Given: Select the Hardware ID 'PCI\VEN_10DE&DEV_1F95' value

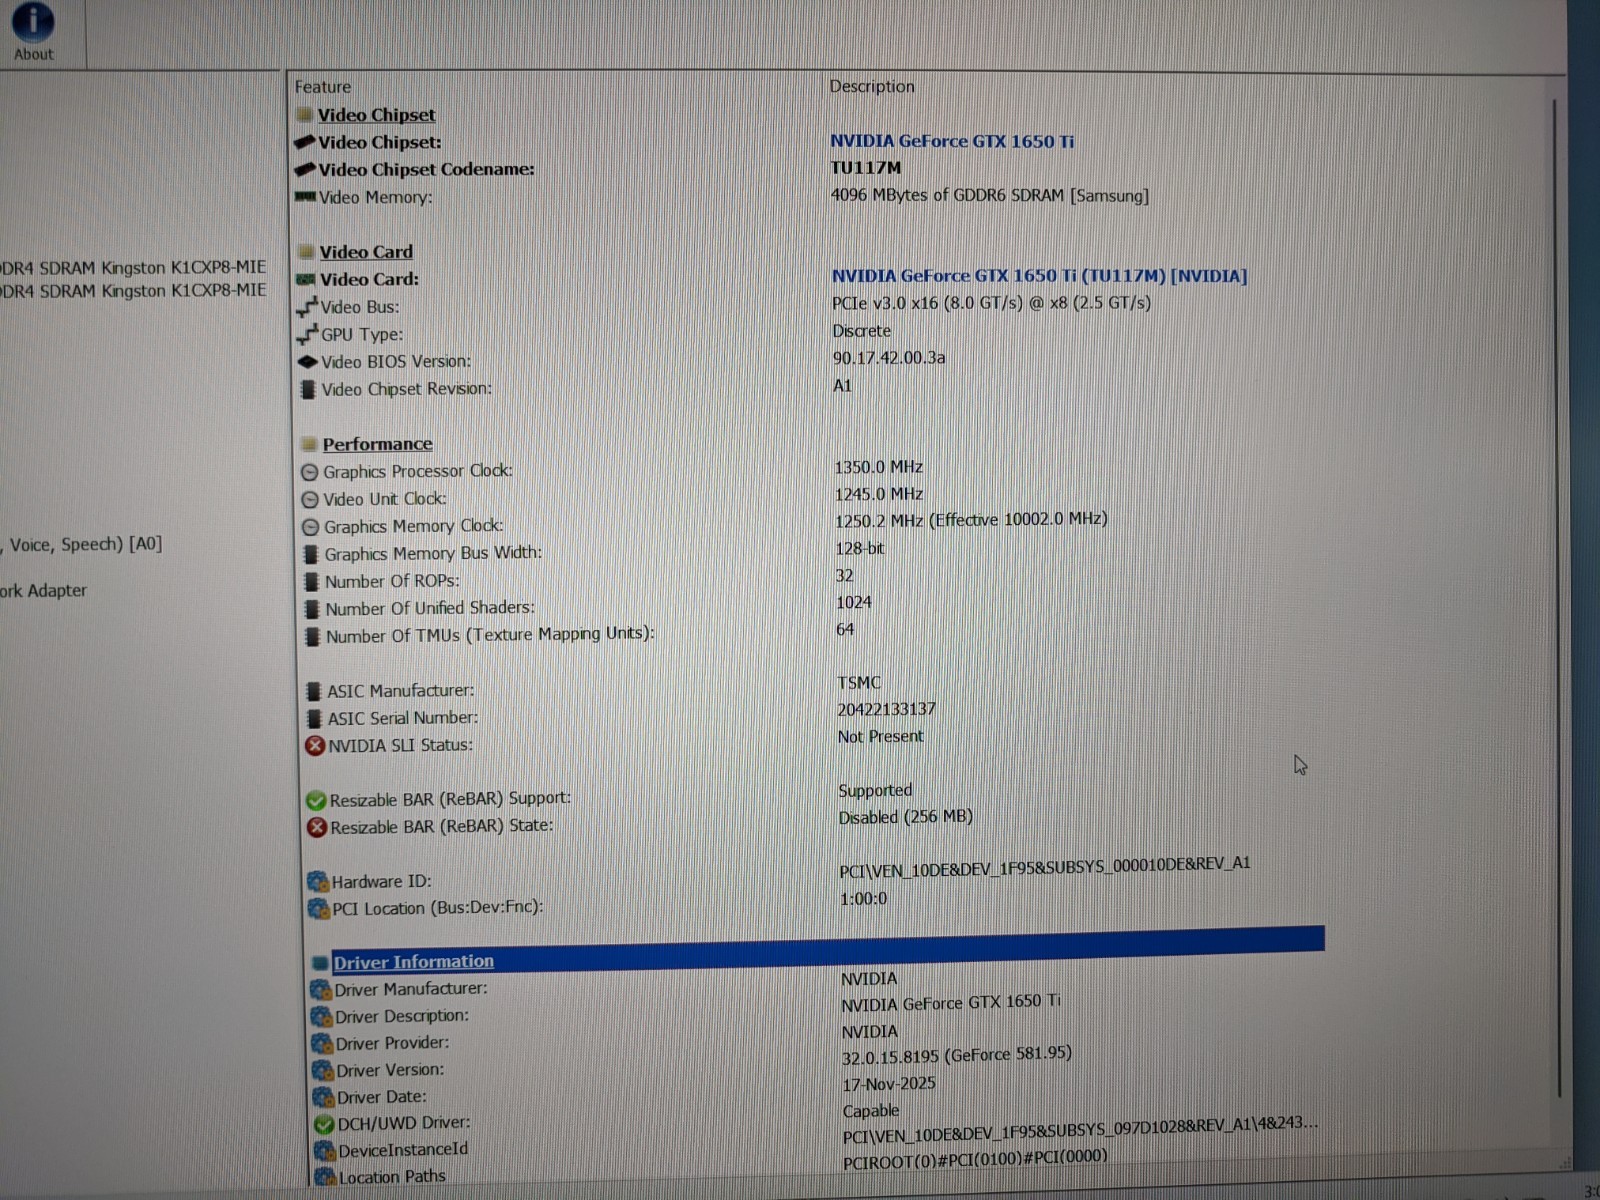Looking at the screenshot, I should tap(1044, 867).
